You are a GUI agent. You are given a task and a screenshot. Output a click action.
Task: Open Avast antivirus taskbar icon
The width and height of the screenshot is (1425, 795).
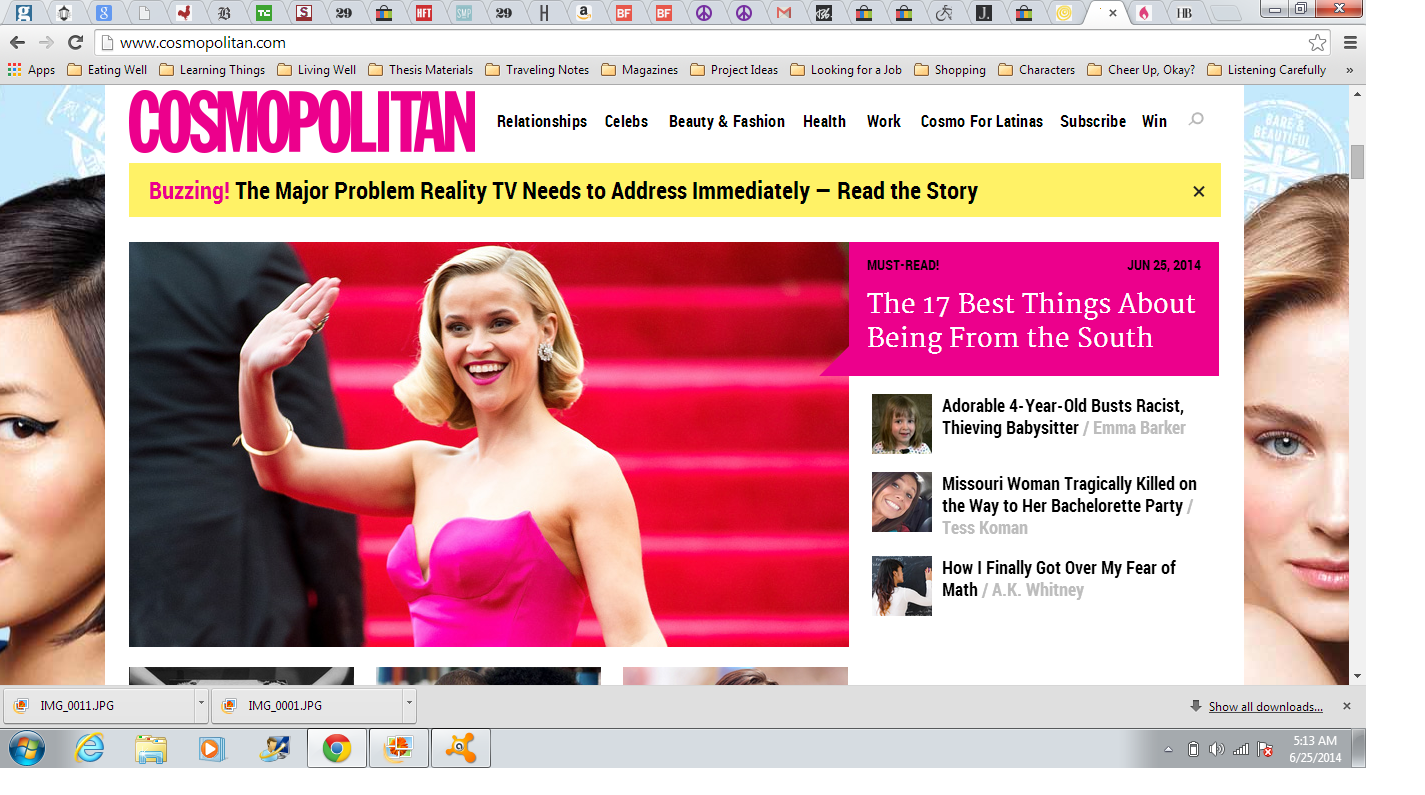point(460,748)
